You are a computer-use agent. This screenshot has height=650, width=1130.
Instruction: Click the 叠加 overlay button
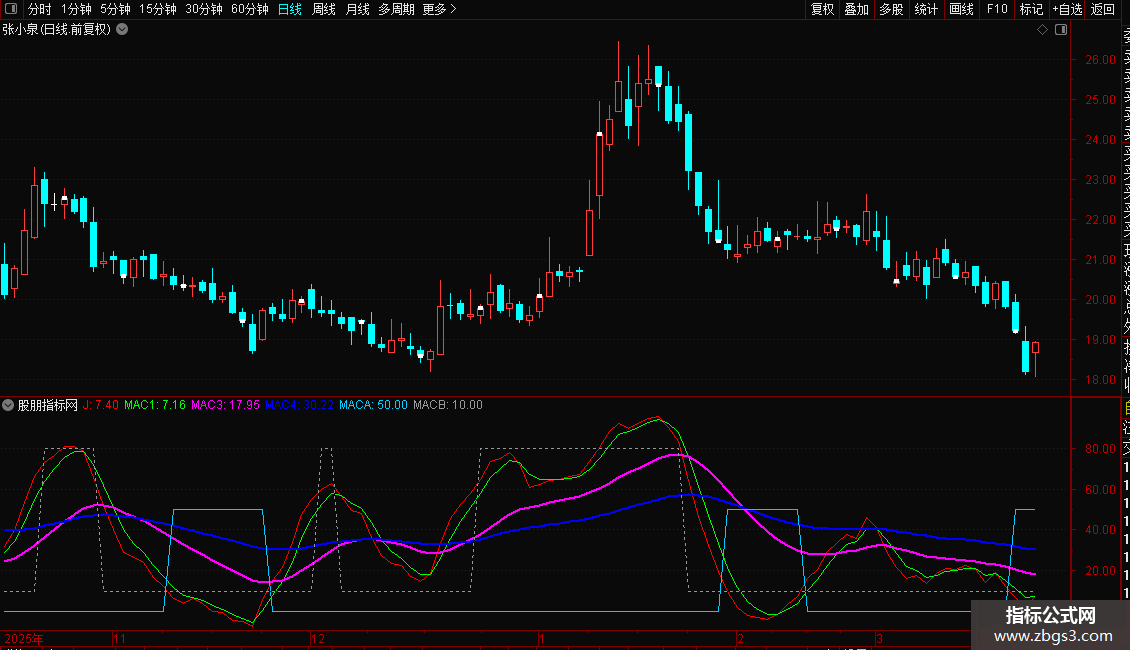[856, 9]
